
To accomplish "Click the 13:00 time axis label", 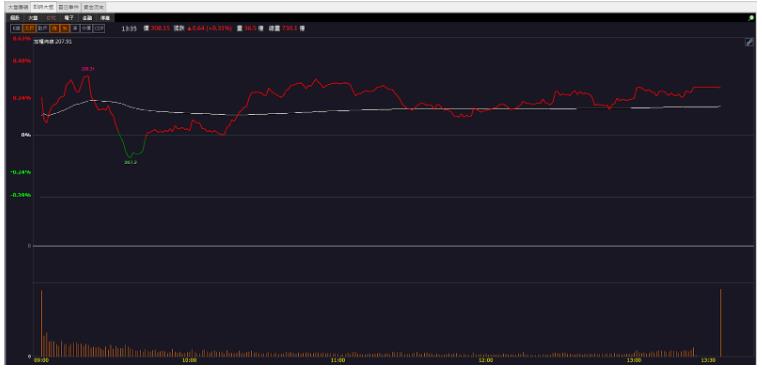I will pyautogui.click(x=633, y=360).
